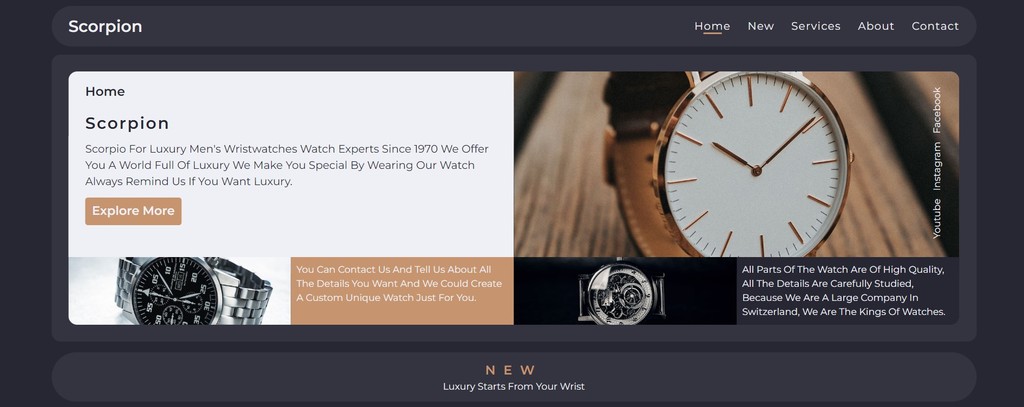Click the silver chronograph watch thumbnail

tap(180, 291)
